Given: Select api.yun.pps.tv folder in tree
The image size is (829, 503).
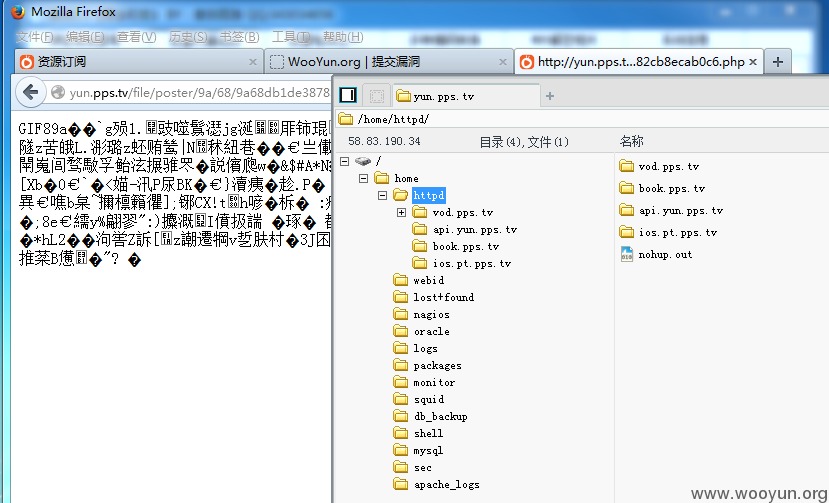Looking at the screenshot, I should point(465,230).
